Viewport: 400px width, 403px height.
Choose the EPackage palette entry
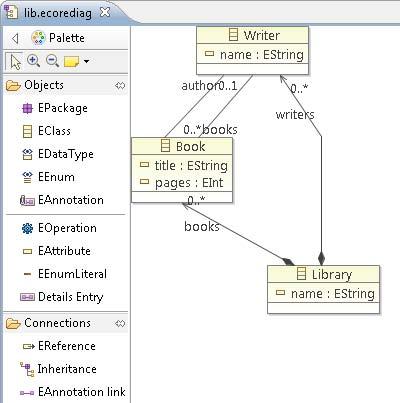coord(55,108)
